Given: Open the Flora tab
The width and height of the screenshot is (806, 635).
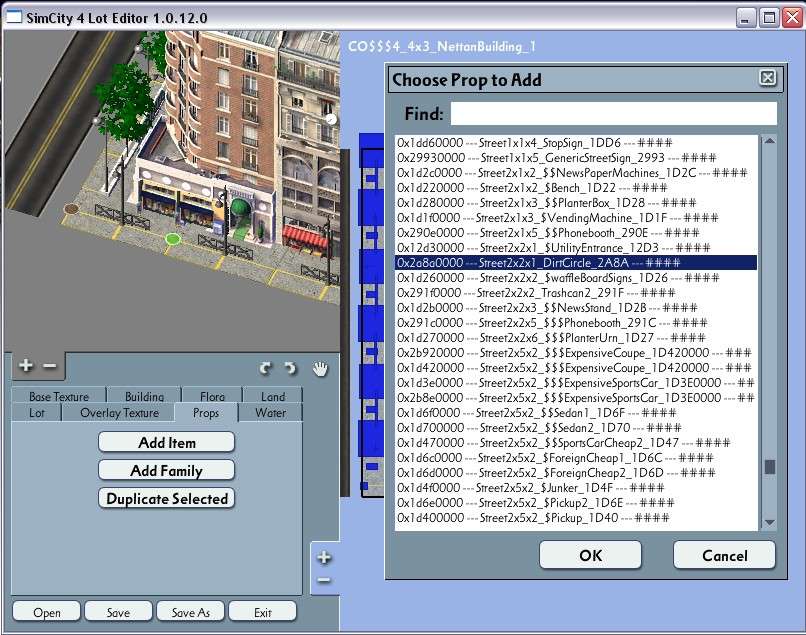Looking at the screenshot, I should coord(212,396).
